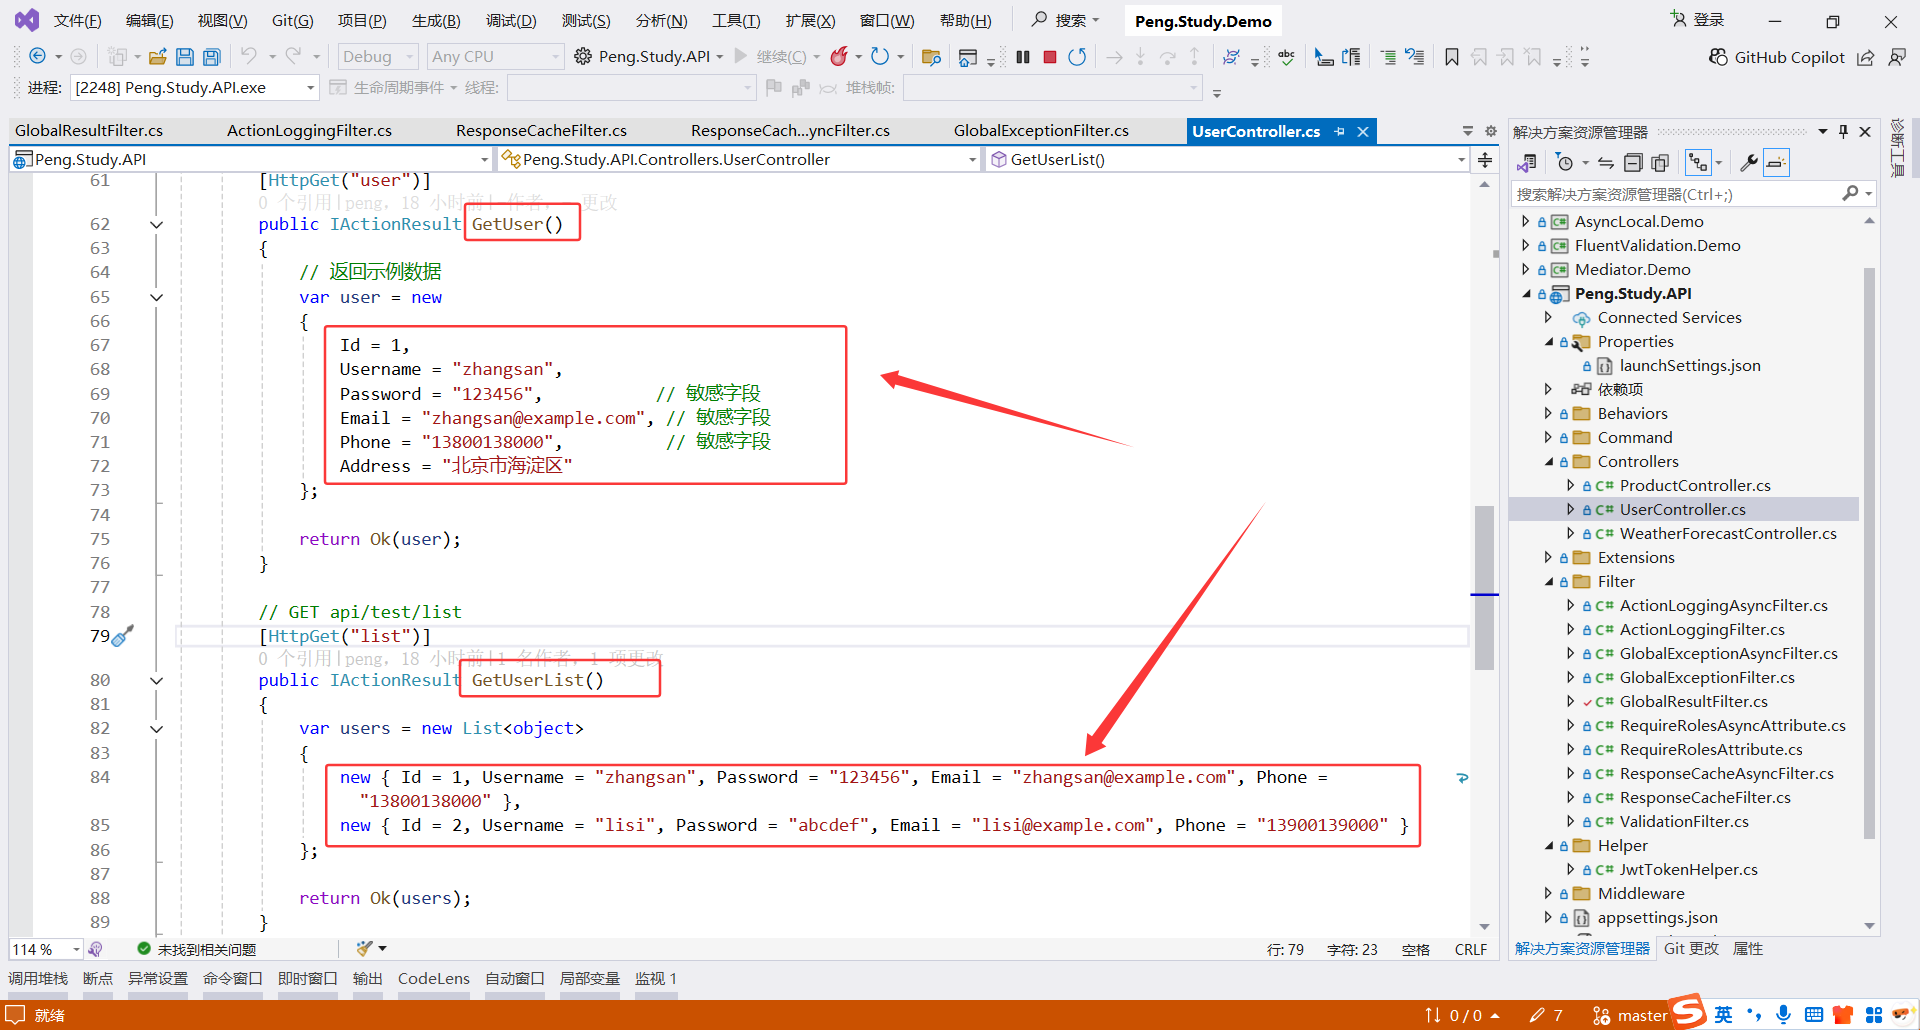This screenshot has width=1920, height=1030.
Task: Open the 文件(F) menu
Action: pos(77,21)
